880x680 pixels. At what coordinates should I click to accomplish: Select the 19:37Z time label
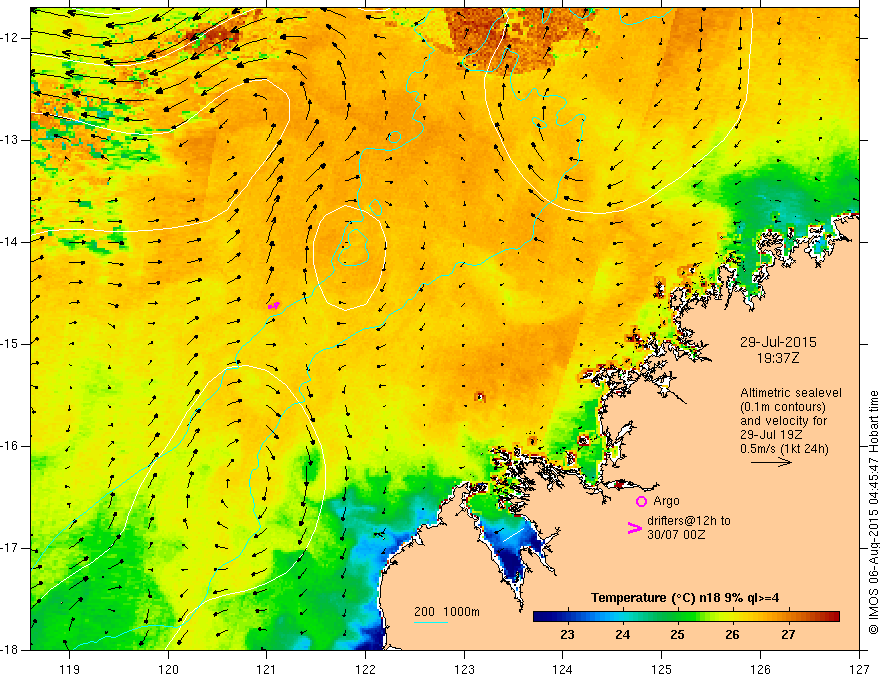777,358
